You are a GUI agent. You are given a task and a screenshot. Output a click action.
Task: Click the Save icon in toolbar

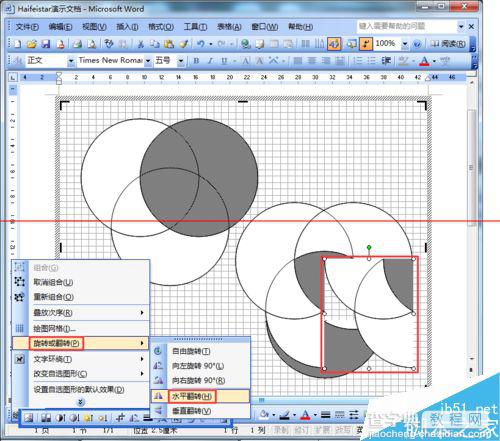click(46, 44)
